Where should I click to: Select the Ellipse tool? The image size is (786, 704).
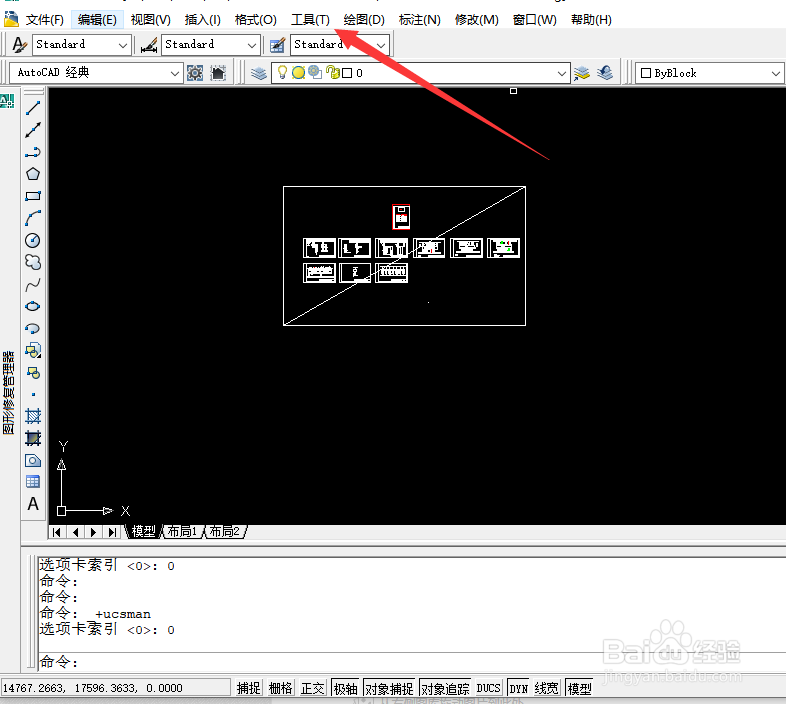click(x=33, y=306)
